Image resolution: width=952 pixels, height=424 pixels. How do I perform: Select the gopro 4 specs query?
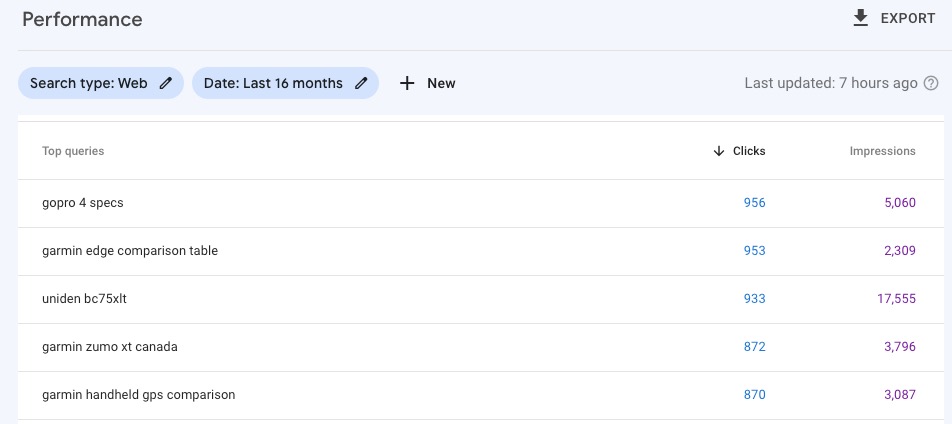coord(83,203)
